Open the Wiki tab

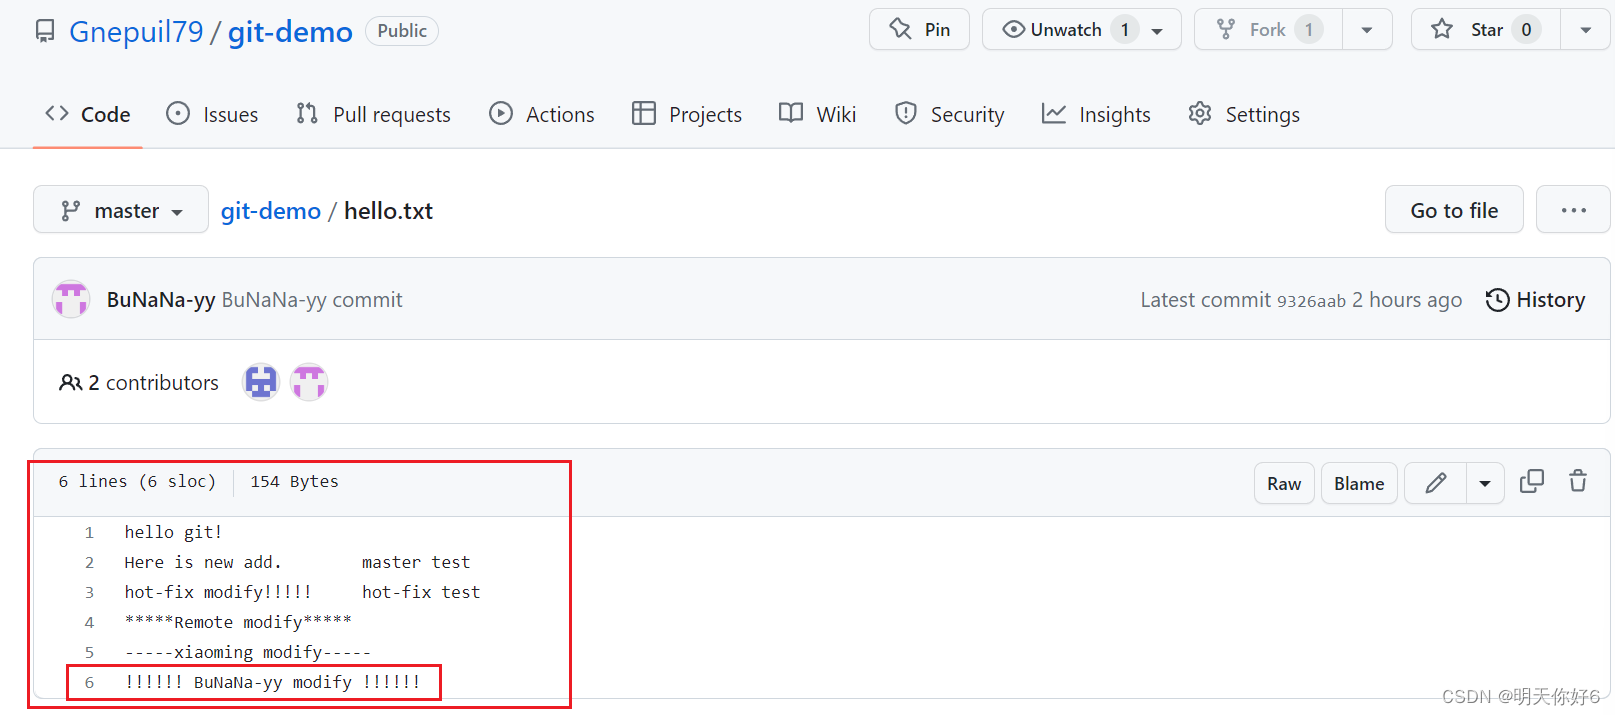(x=818, y=114)
